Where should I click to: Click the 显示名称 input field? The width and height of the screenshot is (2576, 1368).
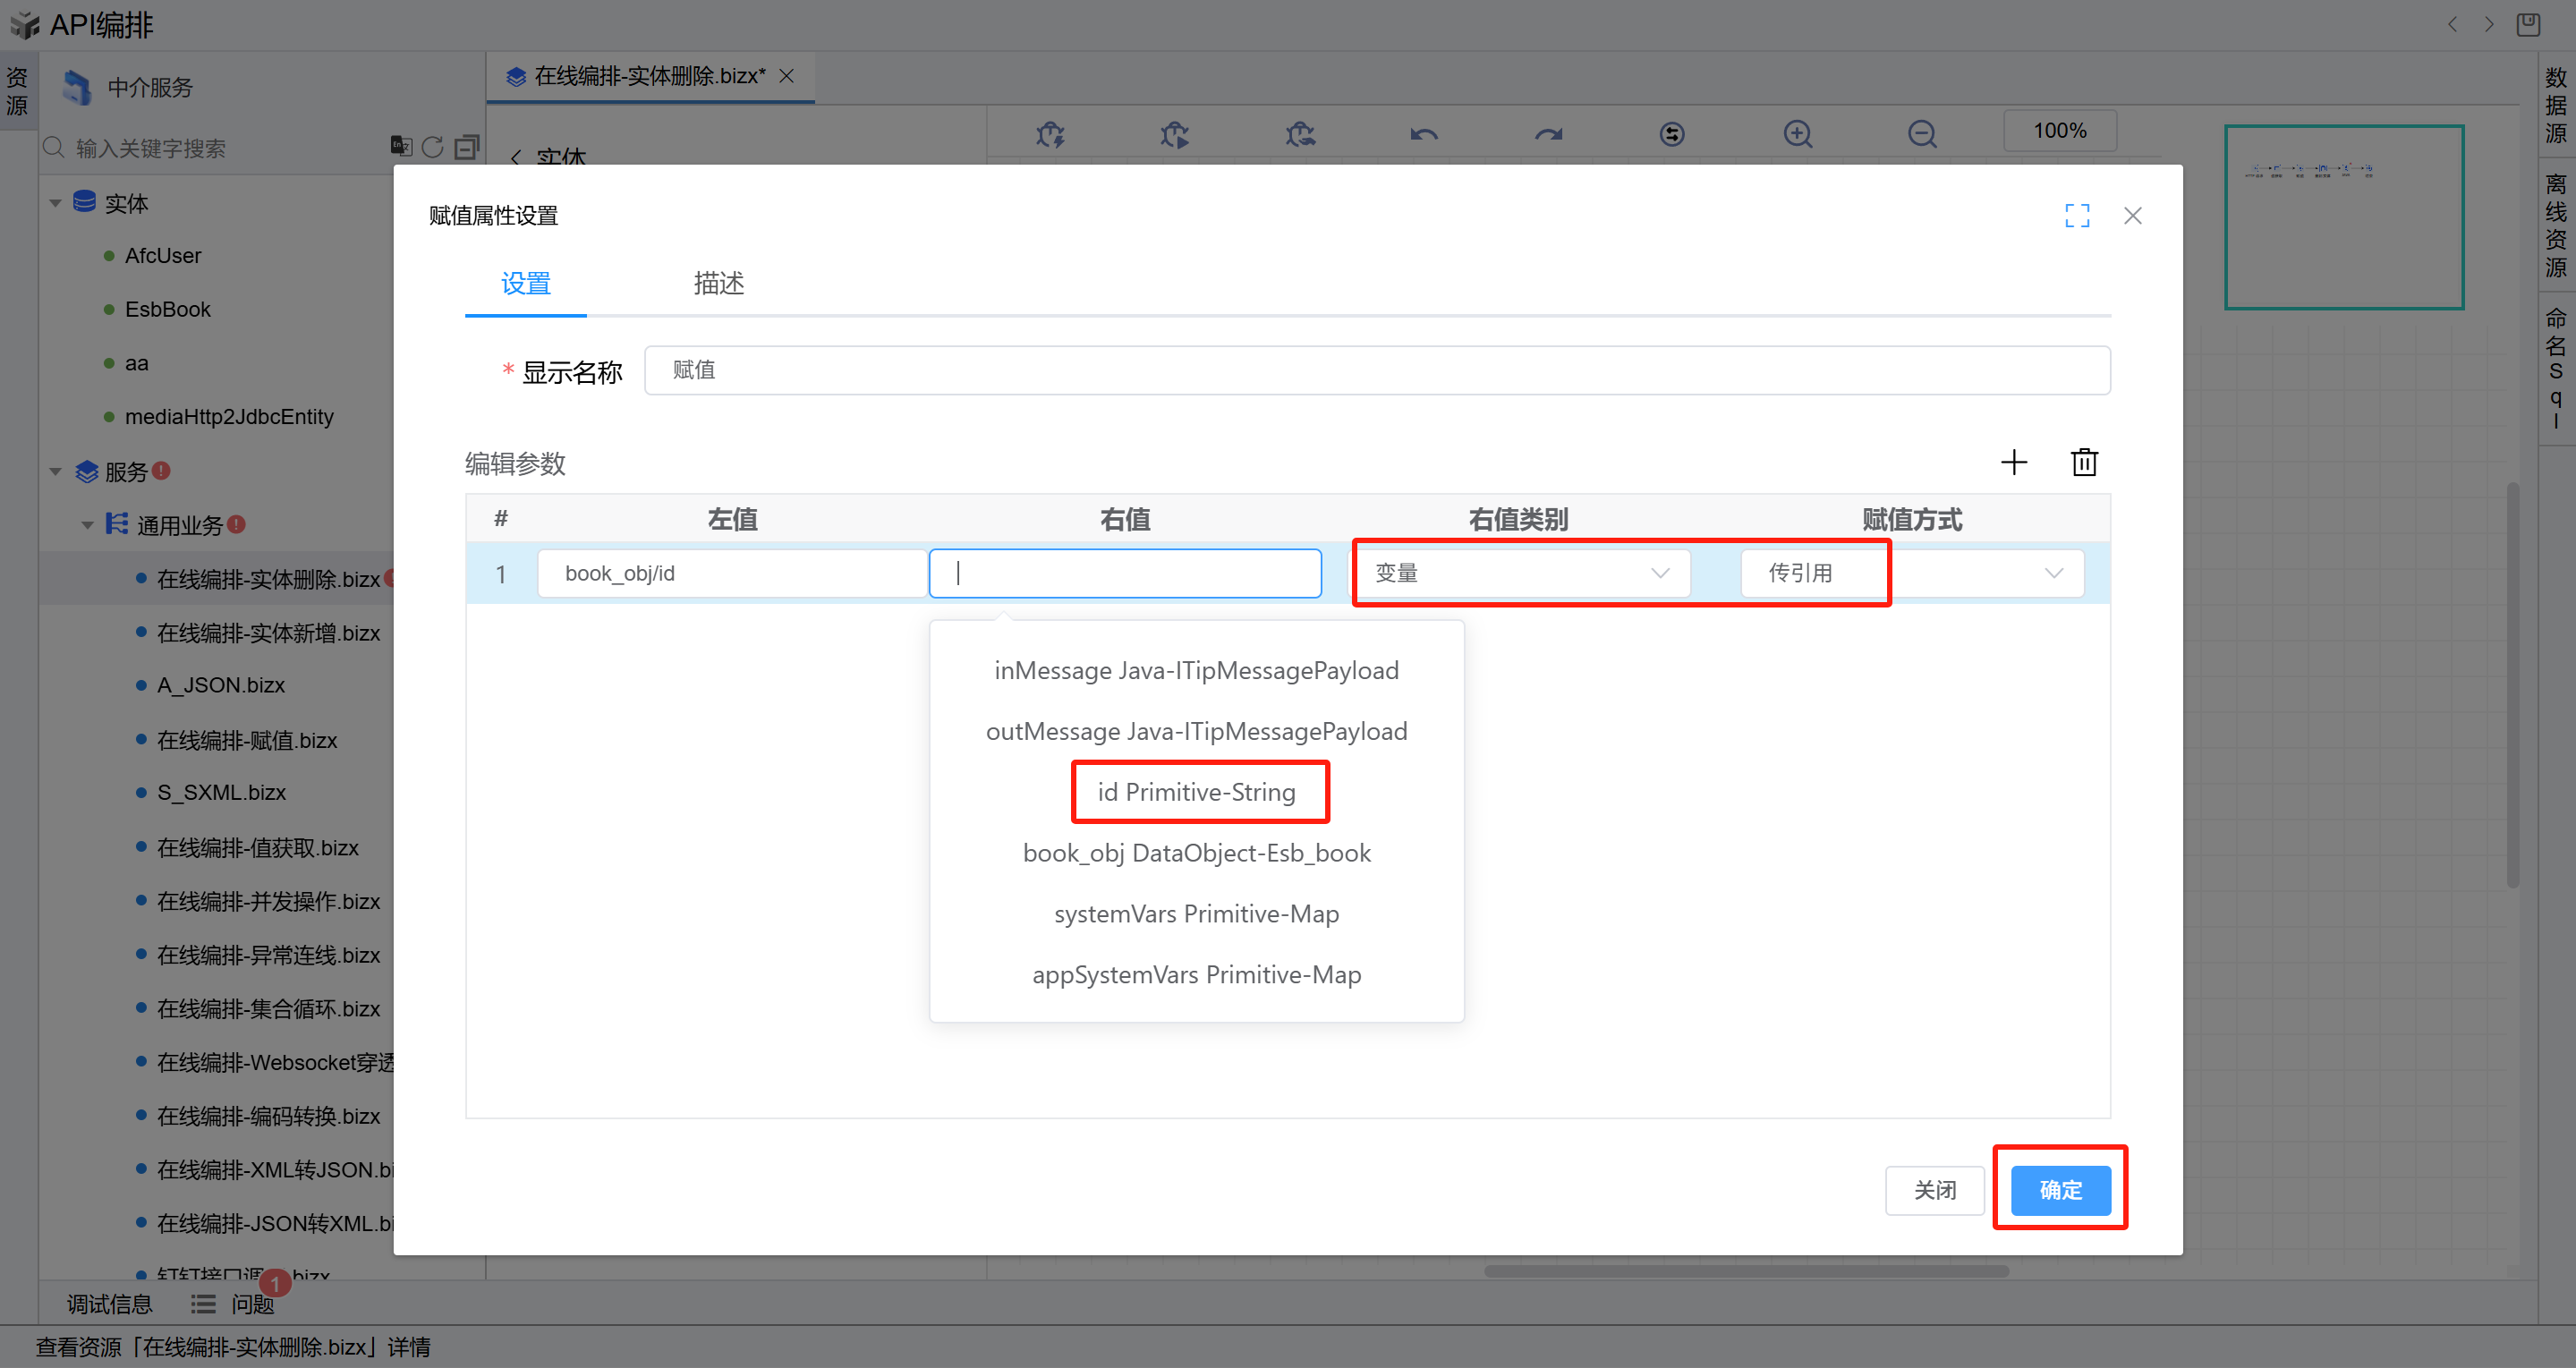coord(1376,371)
